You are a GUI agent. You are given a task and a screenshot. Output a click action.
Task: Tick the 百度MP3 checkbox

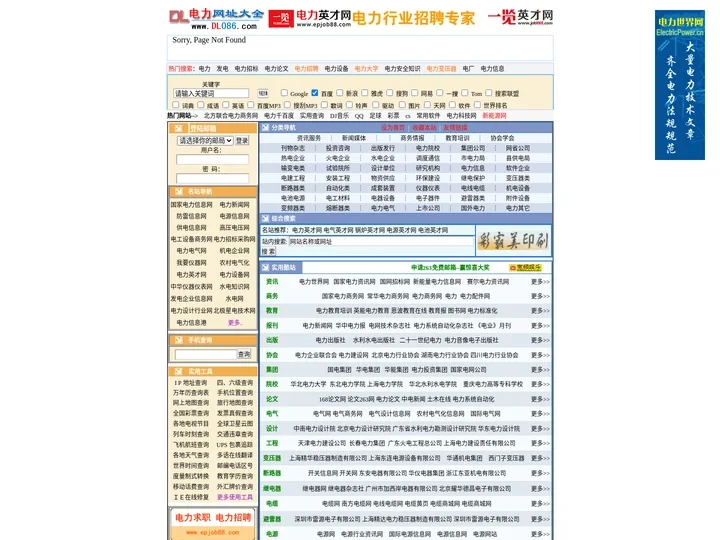pos(251,105)
